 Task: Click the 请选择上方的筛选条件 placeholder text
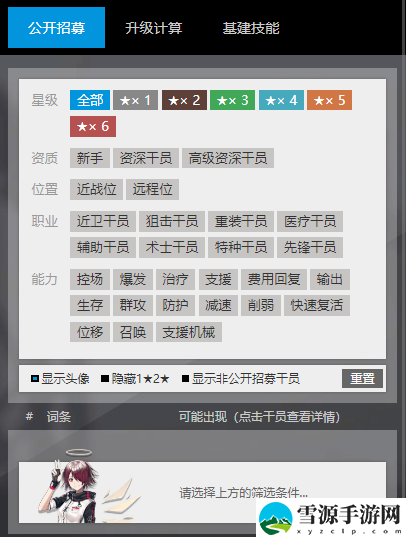tap(244, 493)
